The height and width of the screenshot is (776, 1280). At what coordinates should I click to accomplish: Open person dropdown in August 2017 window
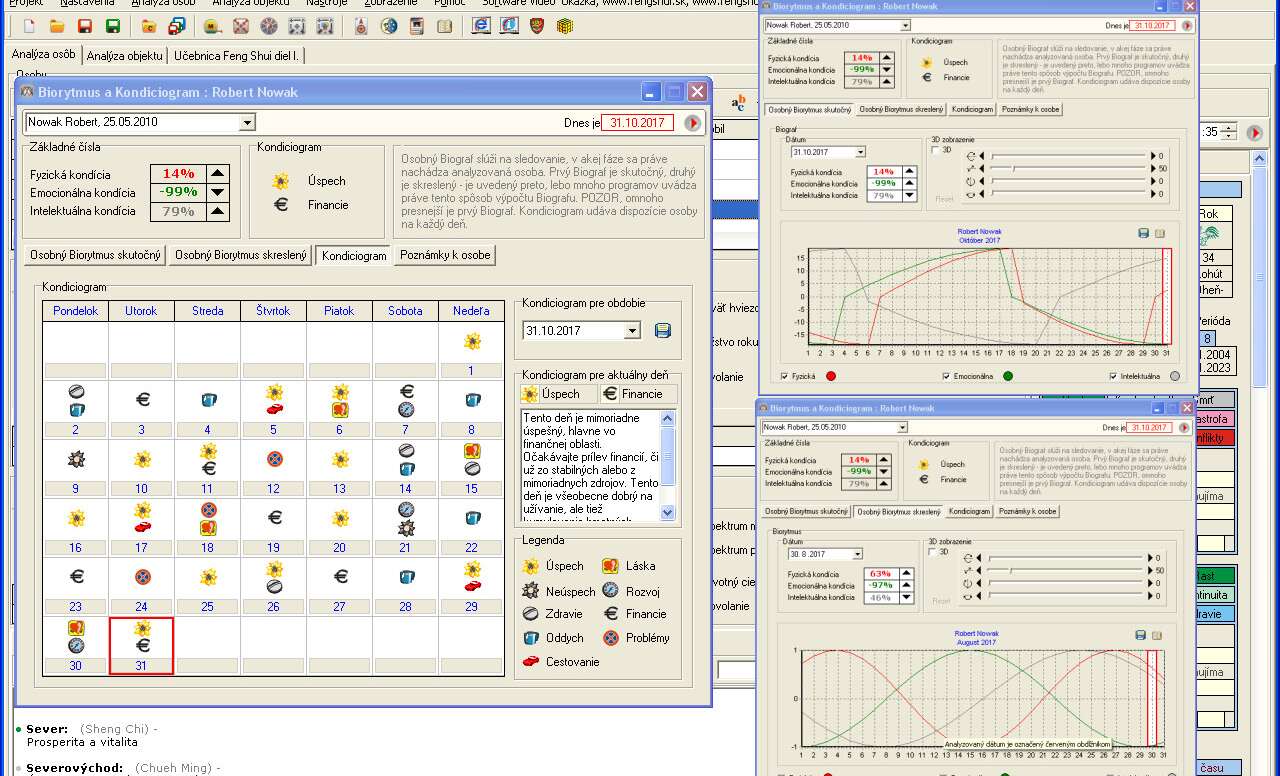pyautogui.click(x=903, y=427)
